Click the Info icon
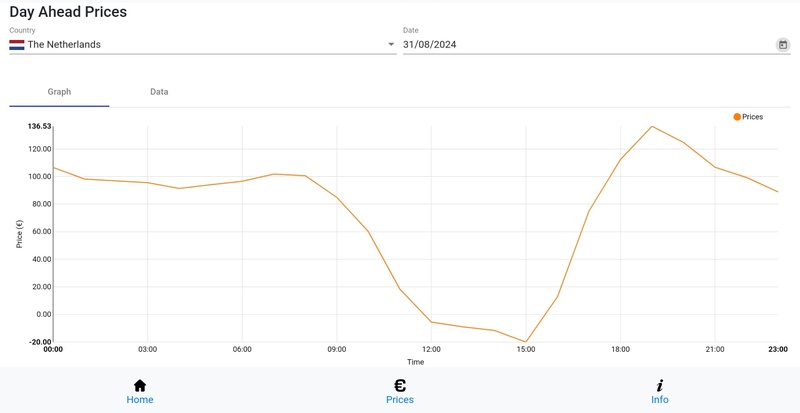The image size is (800, 413). [660, 385]
